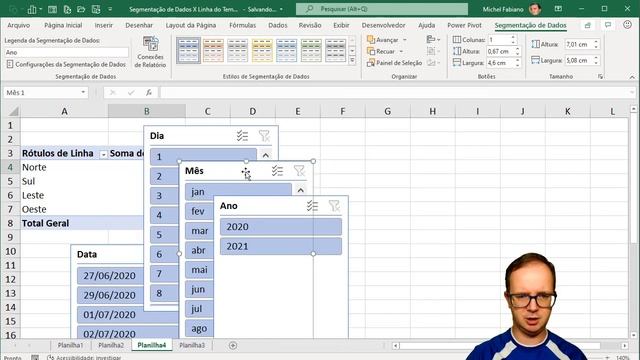Screen dimensions: 640x360
Task: Click the Insert Function fx icon
Action: (149, 93)
